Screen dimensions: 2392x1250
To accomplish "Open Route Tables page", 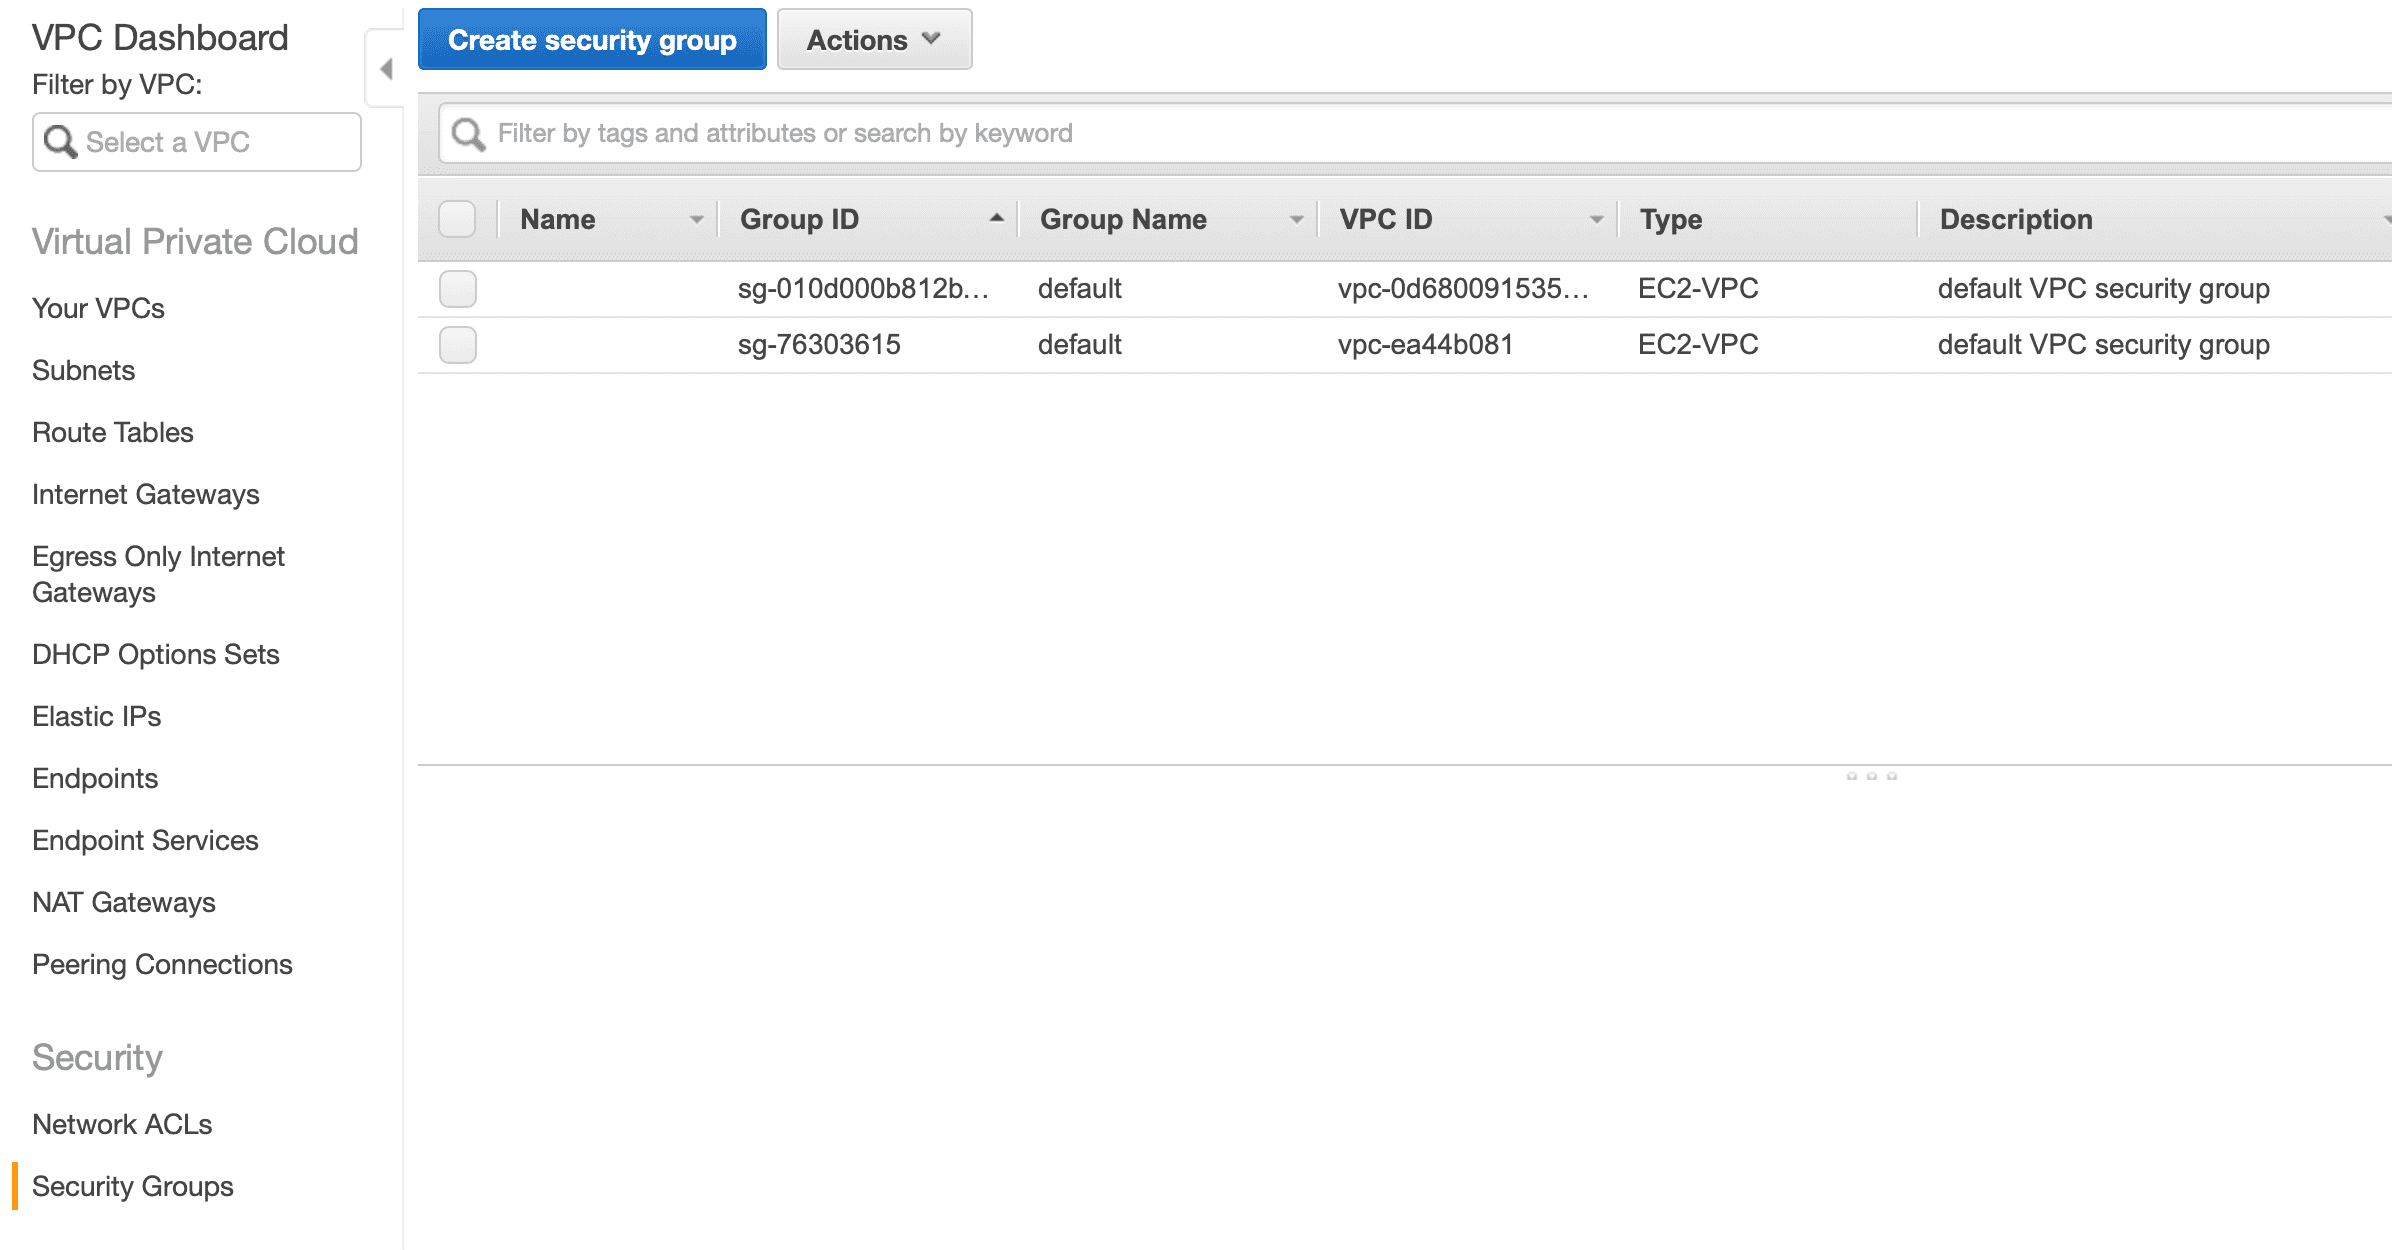I will [113, 432].
